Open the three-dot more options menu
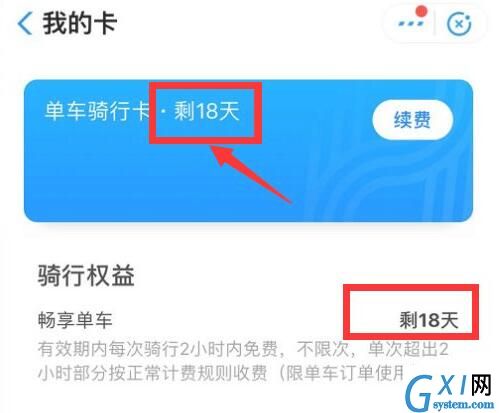Screen dimensions: 501x413 (411, 24)
